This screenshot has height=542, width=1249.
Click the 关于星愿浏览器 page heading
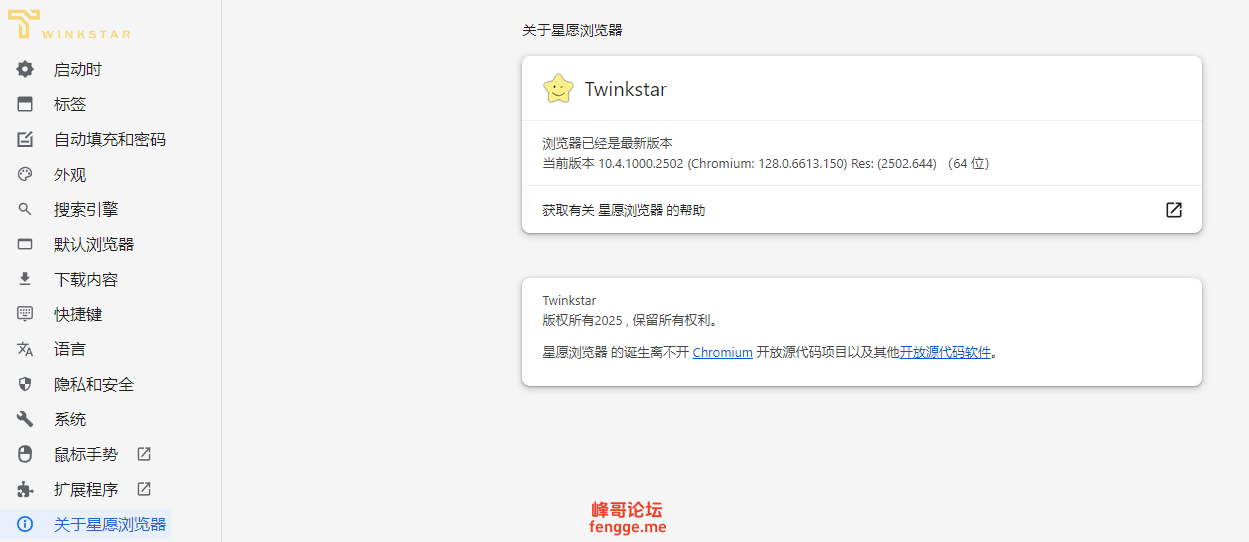click(572, 30)
